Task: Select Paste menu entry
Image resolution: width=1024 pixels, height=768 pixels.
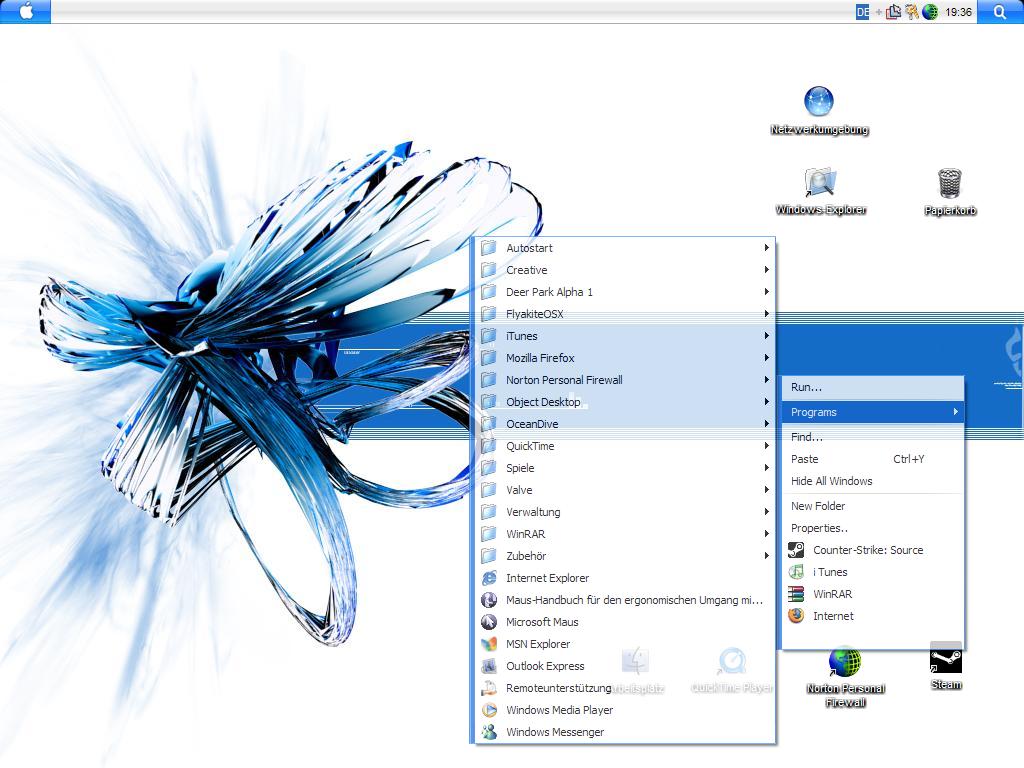Action: point(872,459)
